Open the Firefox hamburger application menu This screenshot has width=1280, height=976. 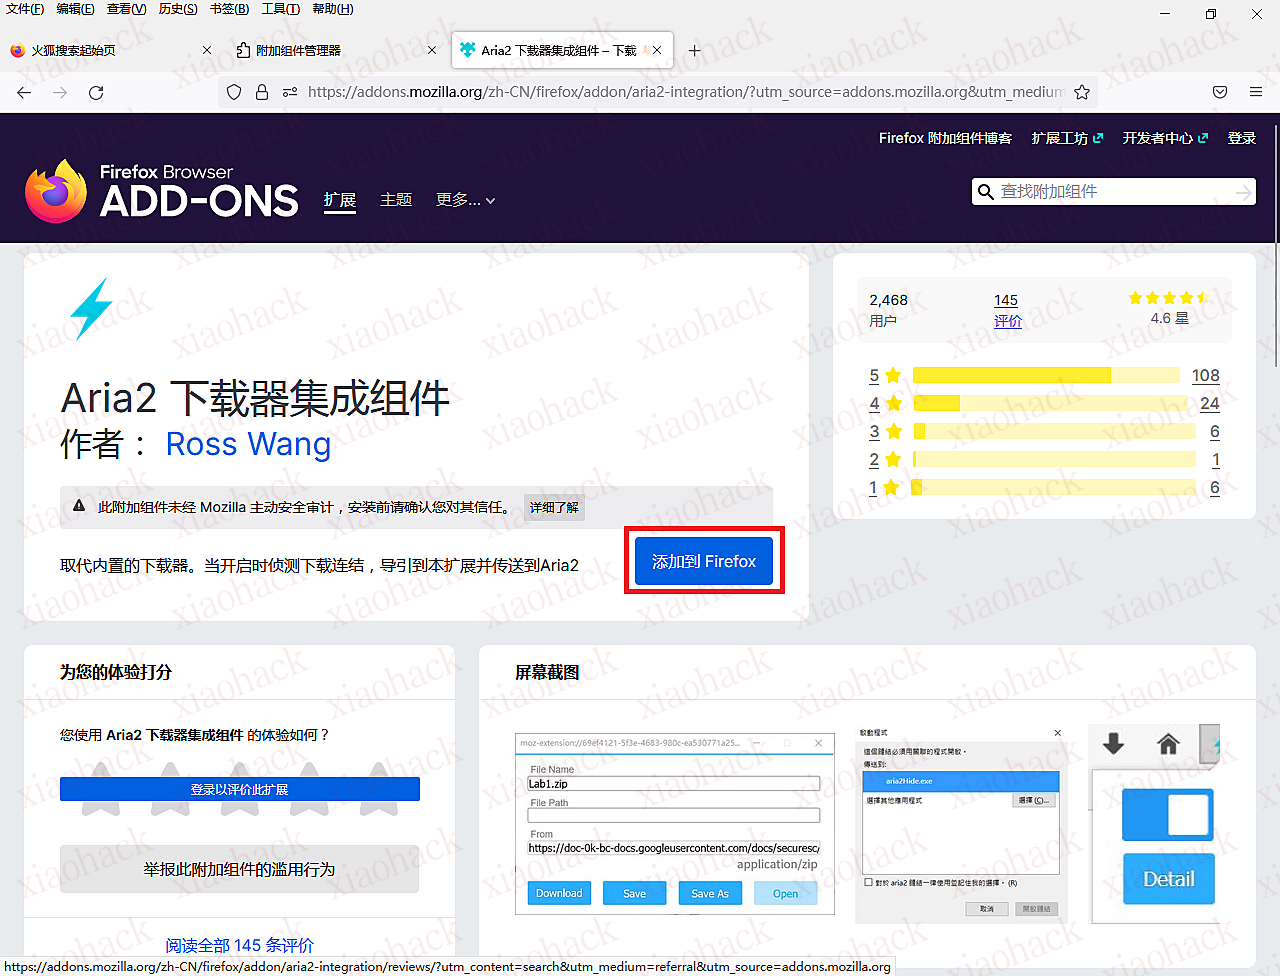tap(1256, 92)
